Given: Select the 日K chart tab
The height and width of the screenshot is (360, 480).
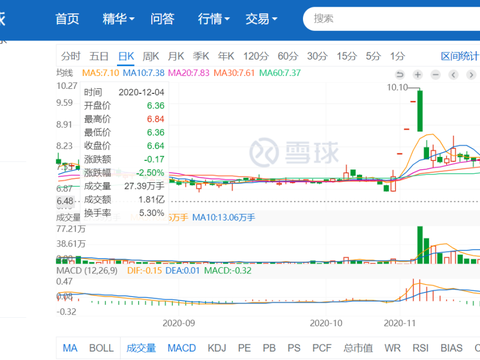Looking at the screenshot, I should 126,56.
